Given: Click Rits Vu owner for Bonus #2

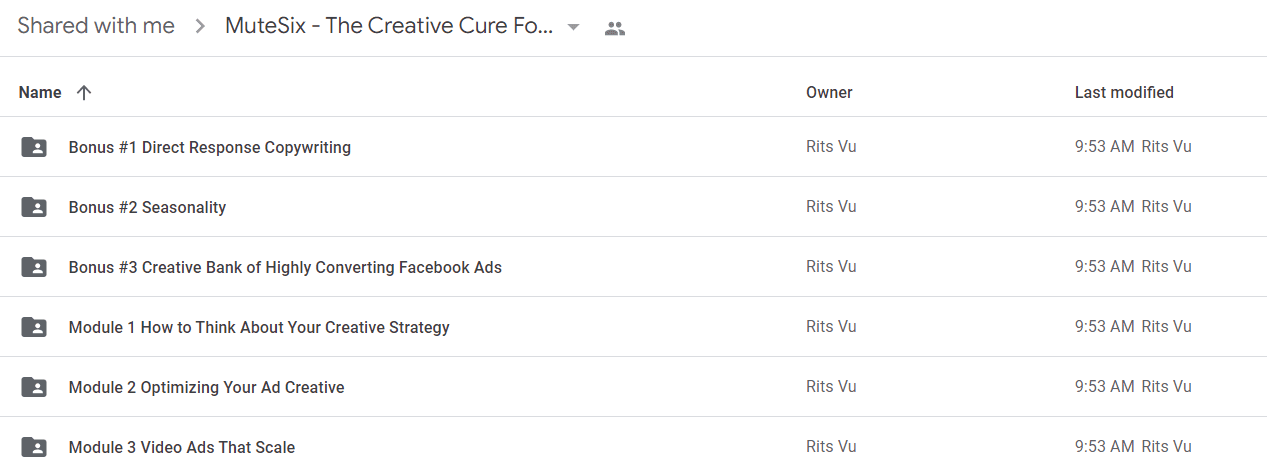Looking at the screenshot, I should coord(831,207).
